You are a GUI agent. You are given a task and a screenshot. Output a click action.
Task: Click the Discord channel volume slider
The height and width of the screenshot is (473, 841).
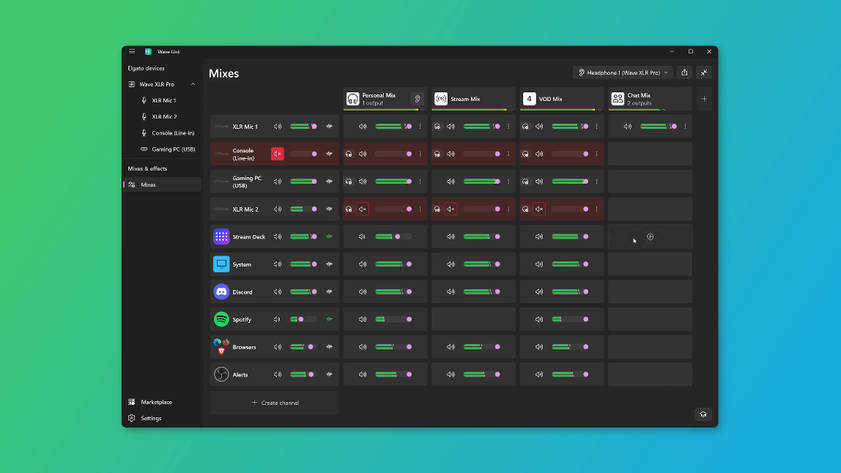(304, 292)
